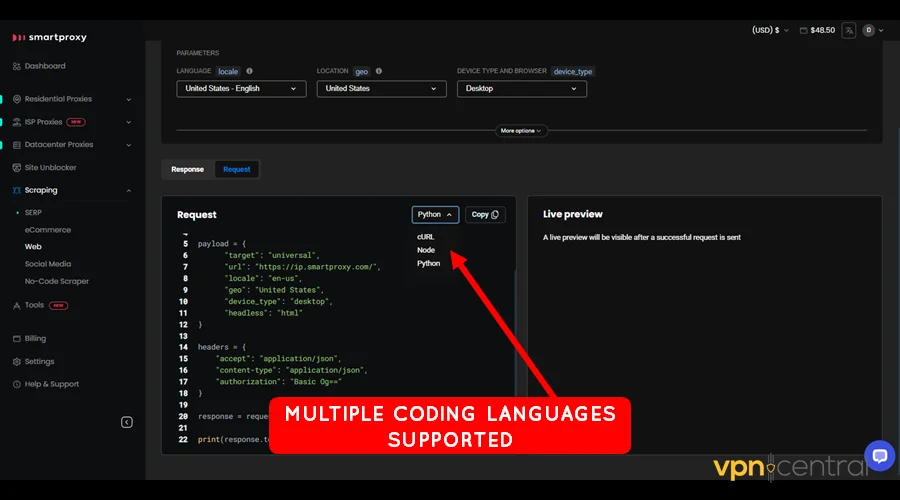The height and width of the screenshot is (500, 900).
Task: Click the ISP Proxies icon
Action: pyautogui.click(x=17, y=122)
